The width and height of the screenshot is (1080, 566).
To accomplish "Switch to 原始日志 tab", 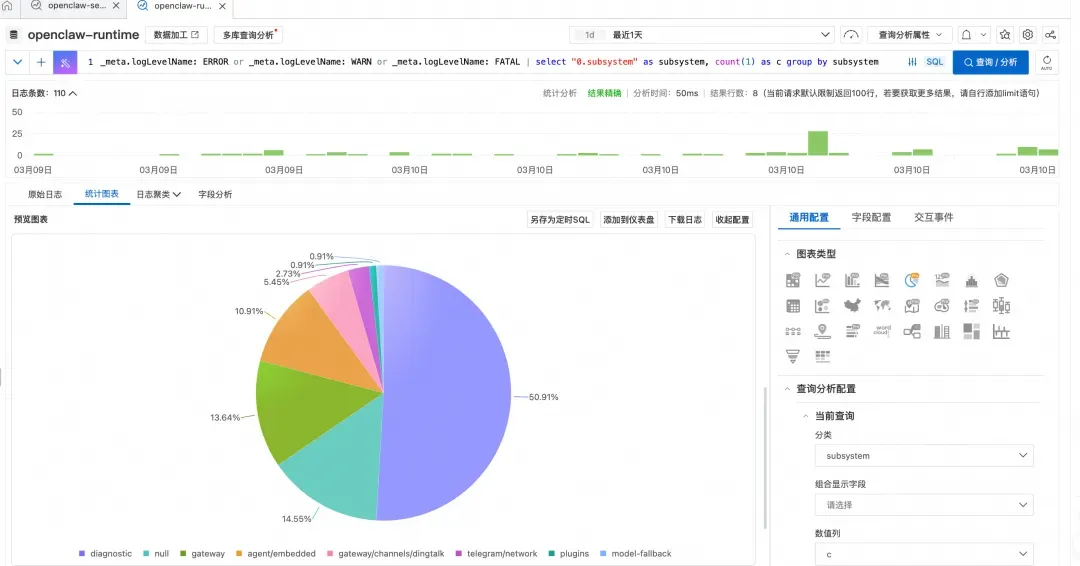I will (45, 194).
